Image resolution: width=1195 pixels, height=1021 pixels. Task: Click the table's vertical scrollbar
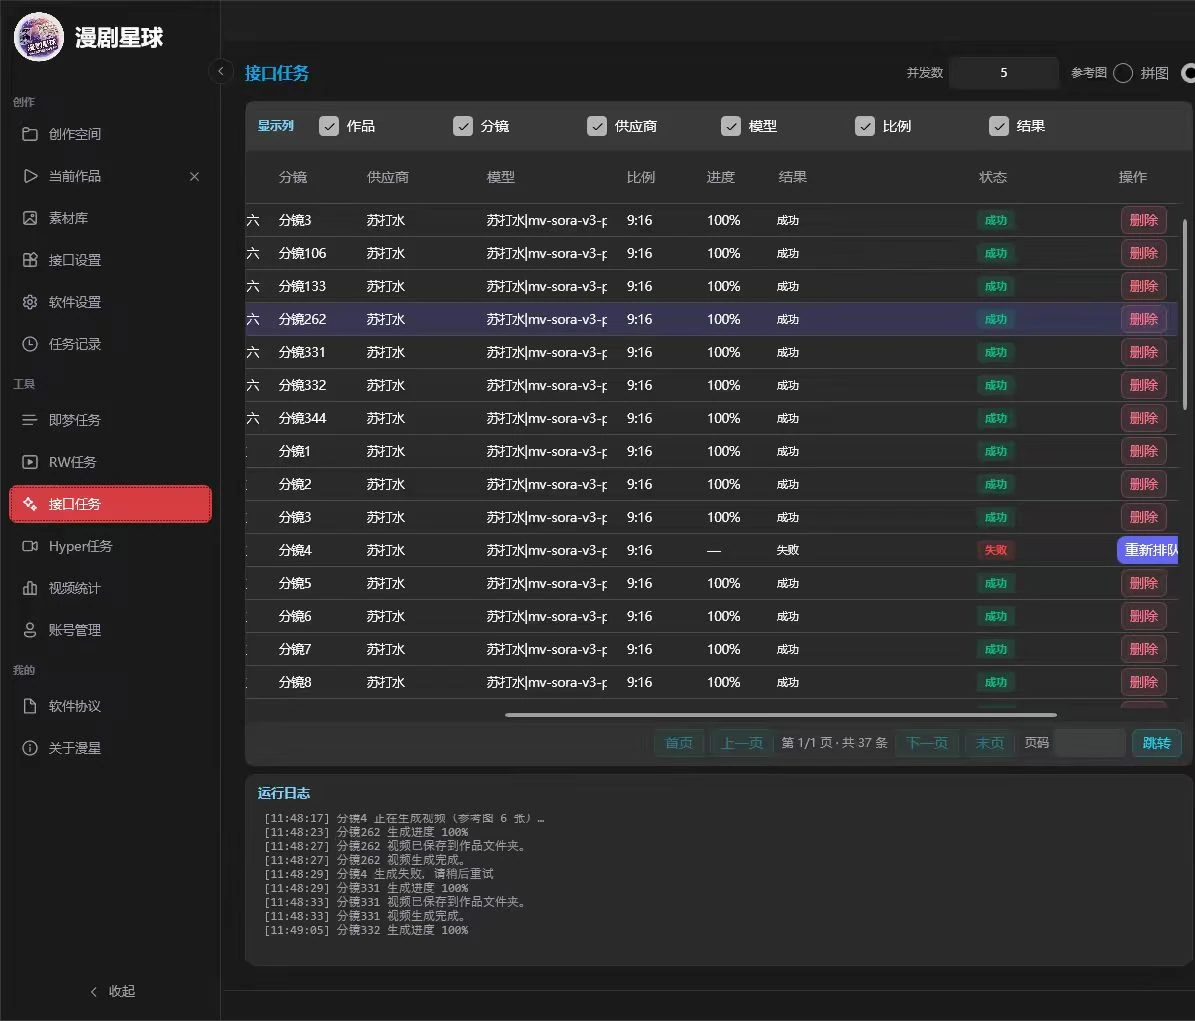tap(1184, 315)
